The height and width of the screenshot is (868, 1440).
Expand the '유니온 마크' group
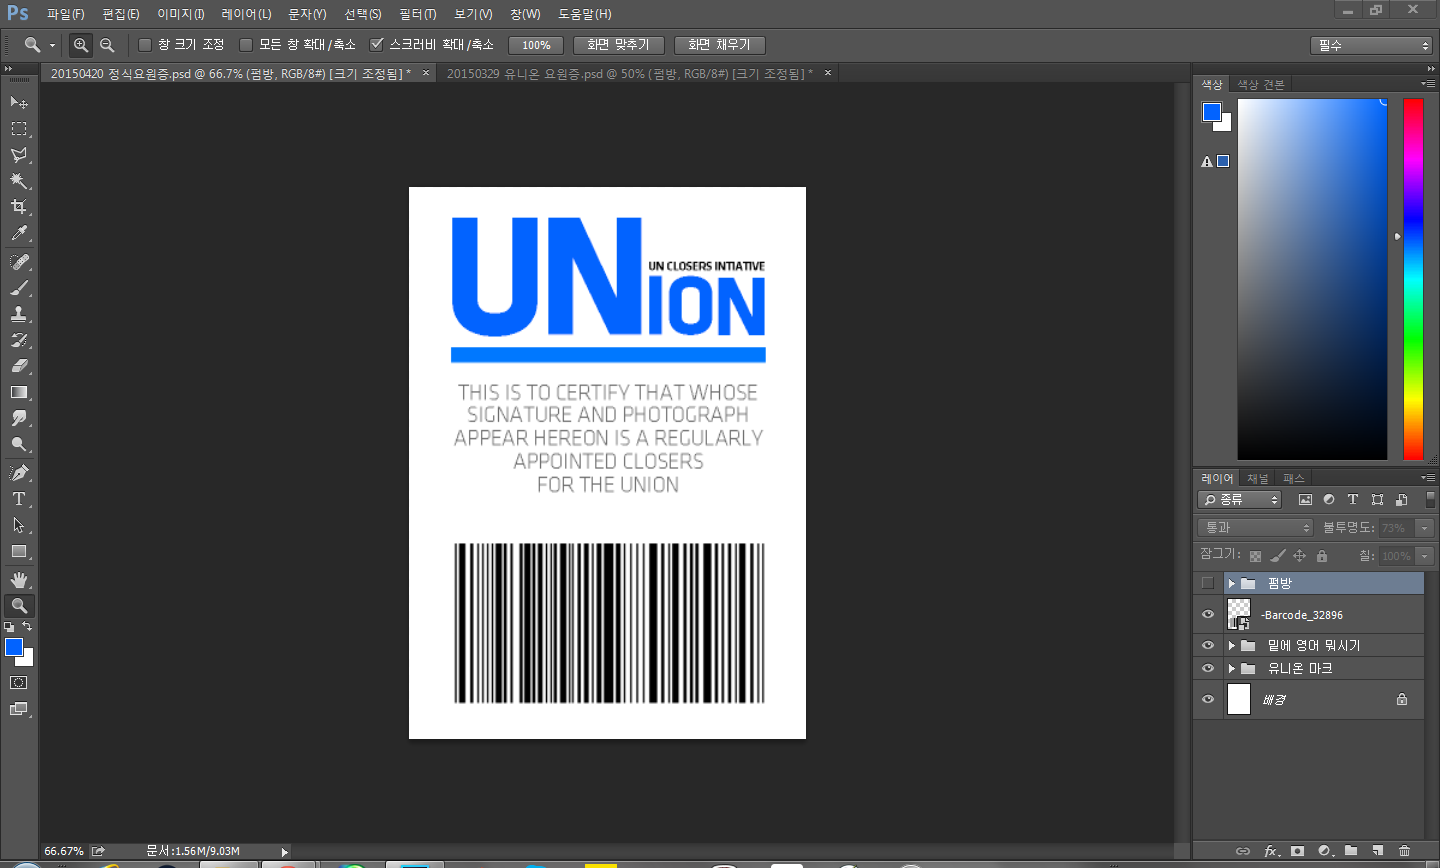click(1232, 668)
